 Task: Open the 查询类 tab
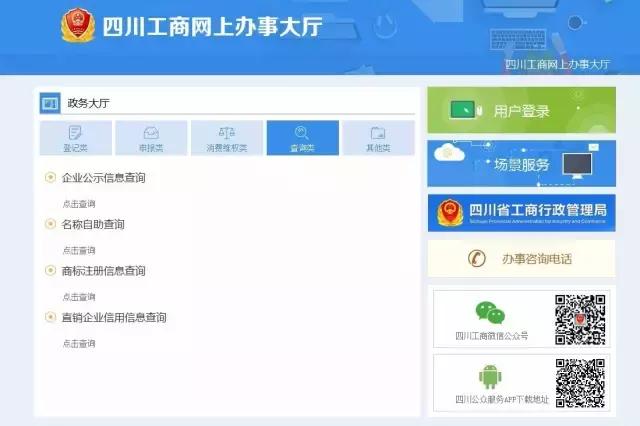[x=302, y=138]
